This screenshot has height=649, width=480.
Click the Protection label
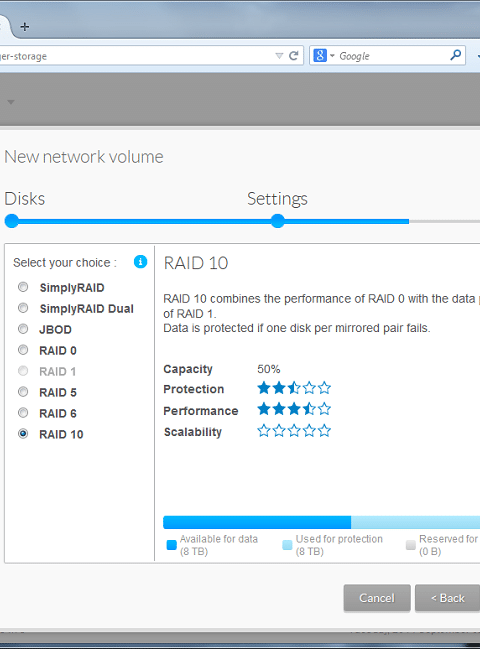click(194, 389)
